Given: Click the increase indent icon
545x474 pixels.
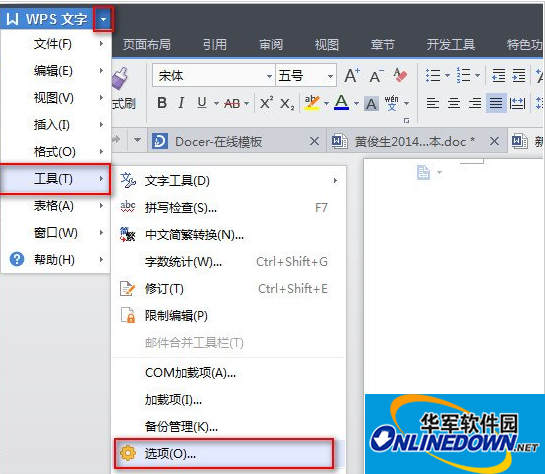Looking at the screenshot, I should (x=519, y=75).
